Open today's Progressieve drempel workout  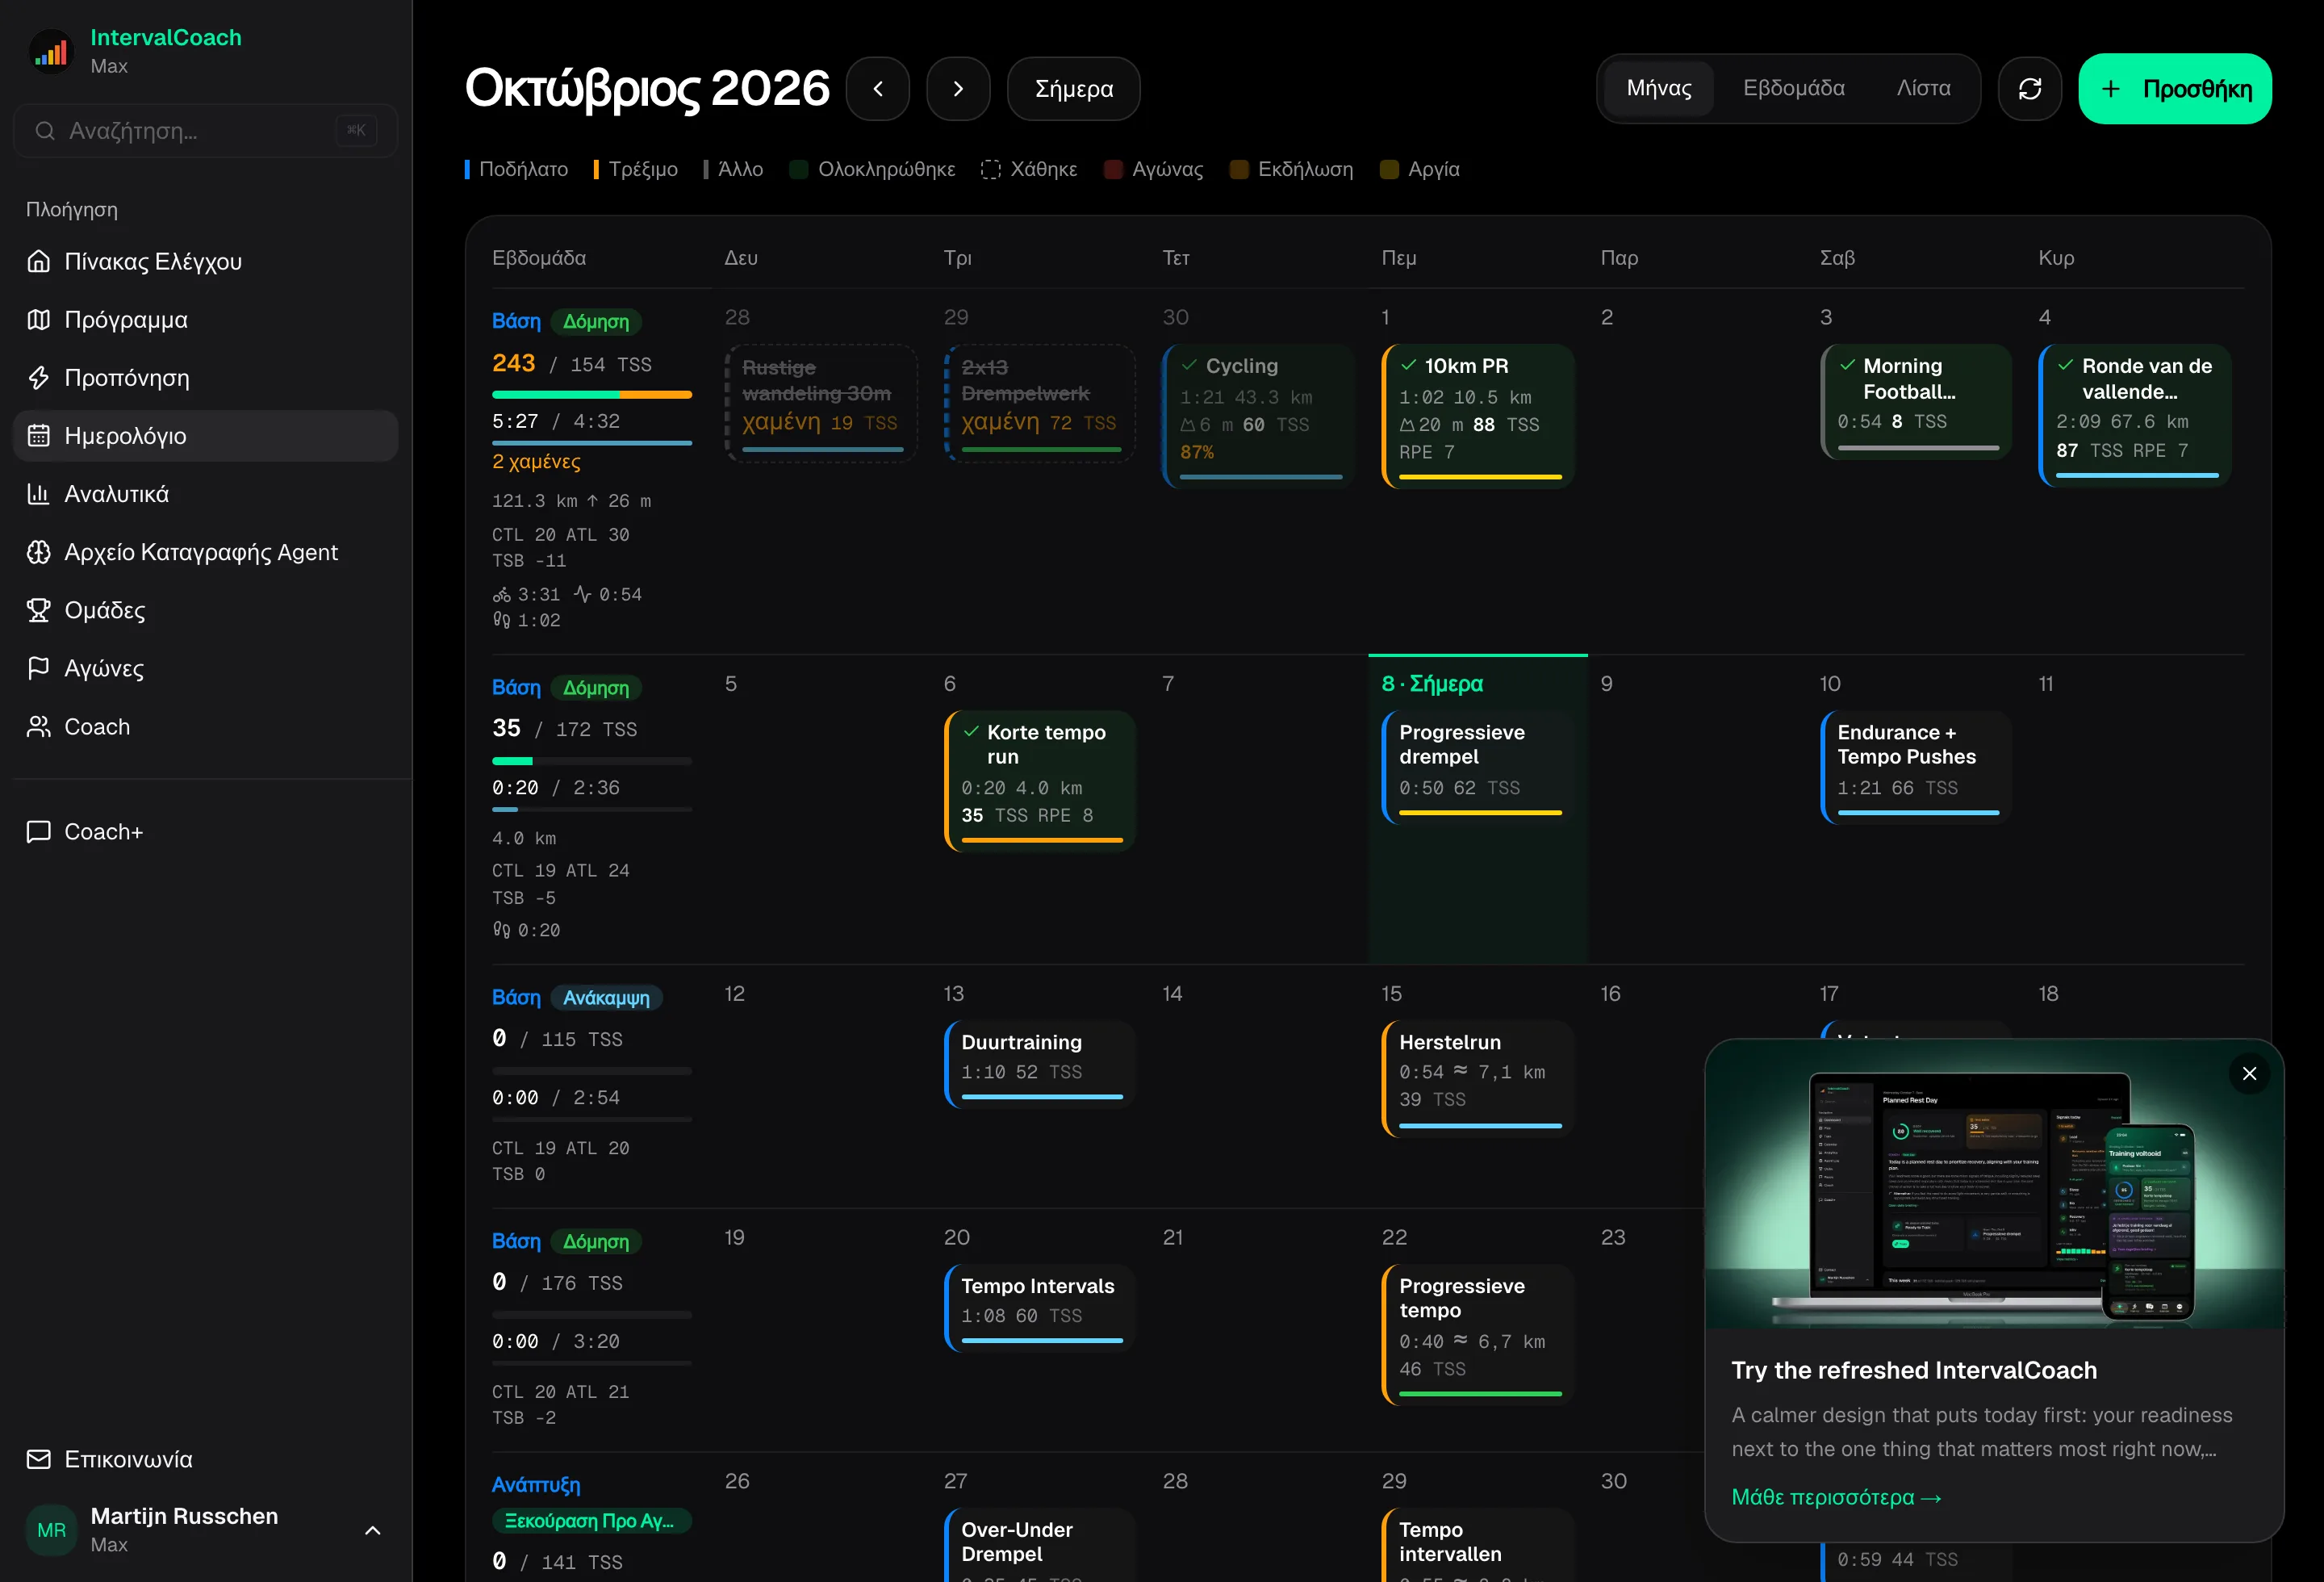click(1478, 767)
